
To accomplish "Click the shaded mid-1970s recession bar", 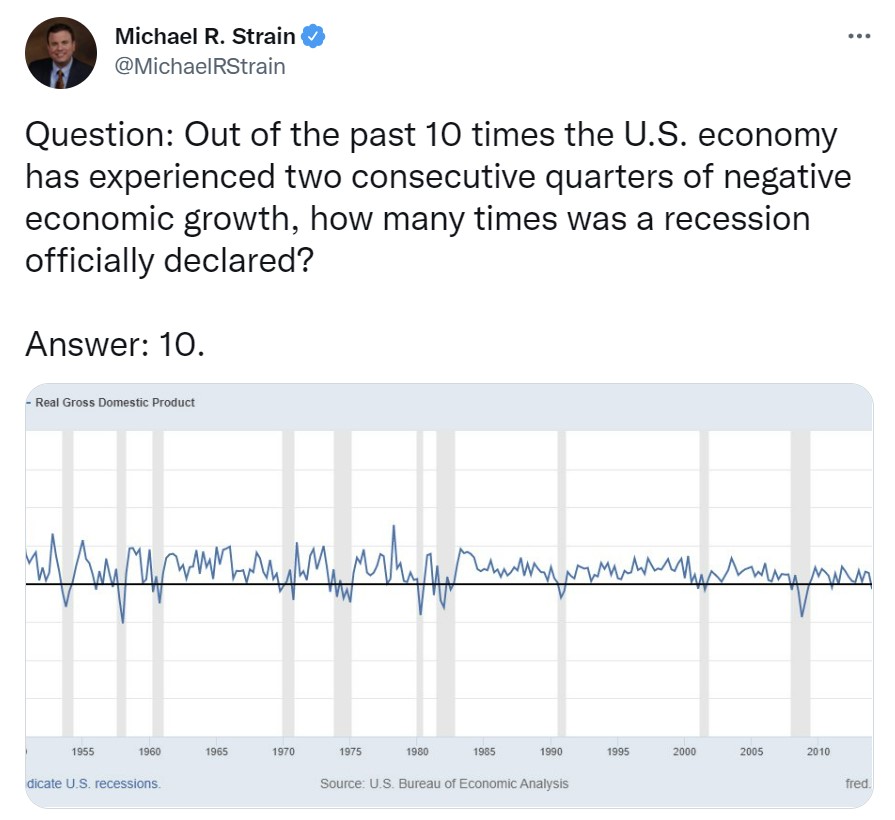I will click(x=342, y=583).
